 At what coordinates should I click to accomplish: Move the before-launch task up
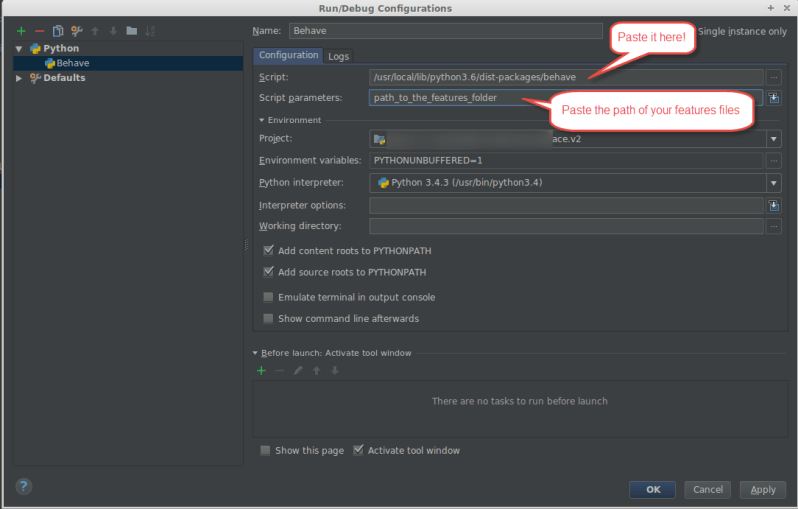[317, 371]
